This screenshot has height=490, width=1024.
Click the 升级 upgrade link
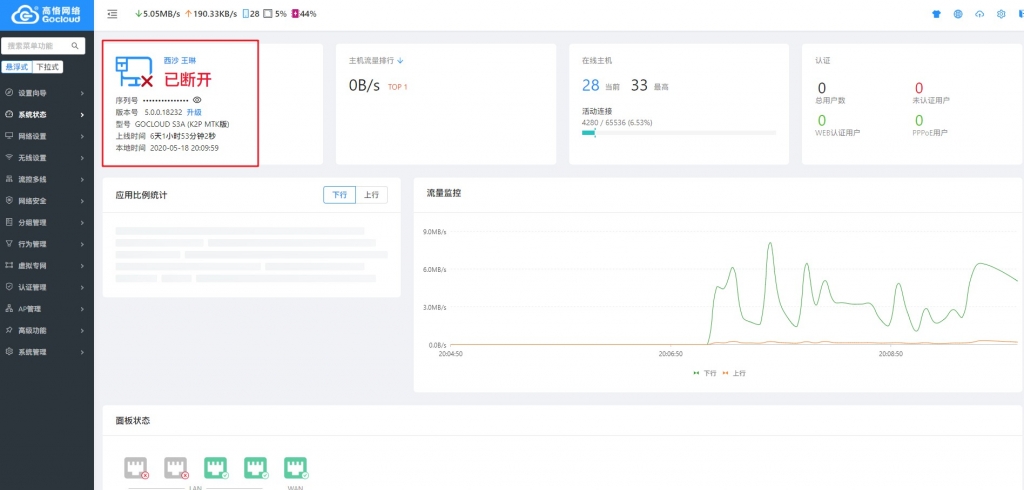pyautogui.click(x=194, y=112)
